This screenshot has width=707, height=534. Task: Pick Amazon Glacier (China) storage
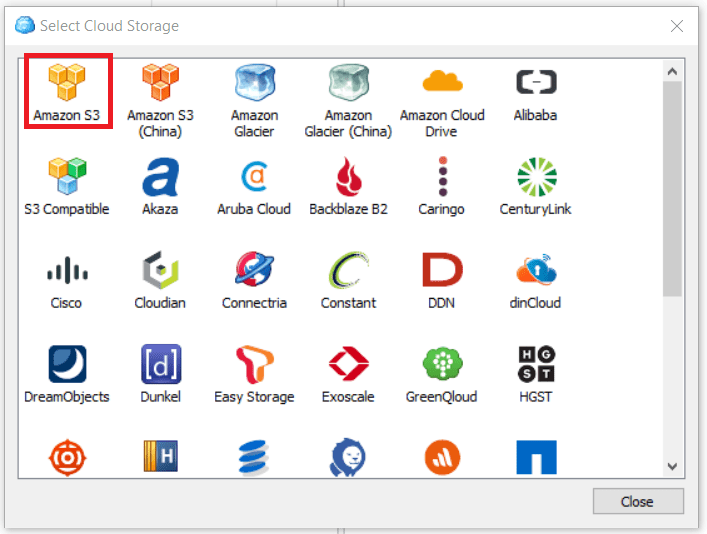coord(349,82)
